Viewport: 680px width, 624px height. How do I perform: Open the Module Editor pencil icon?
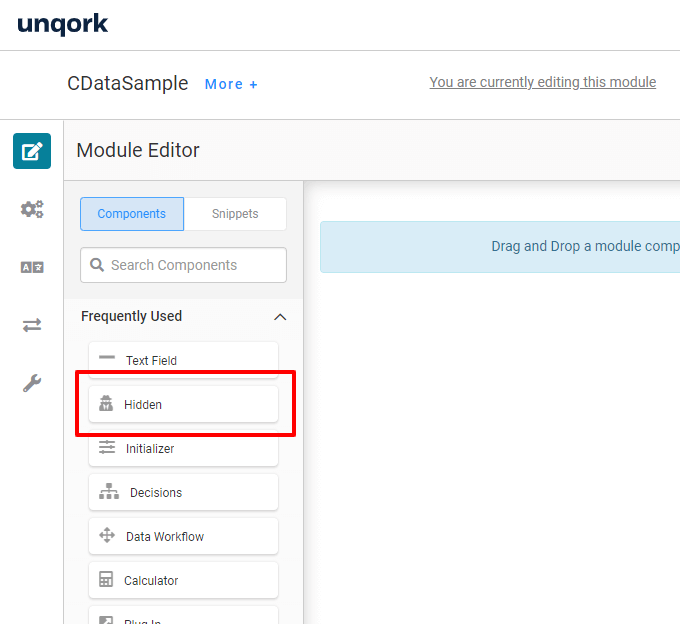coord(32,151)
